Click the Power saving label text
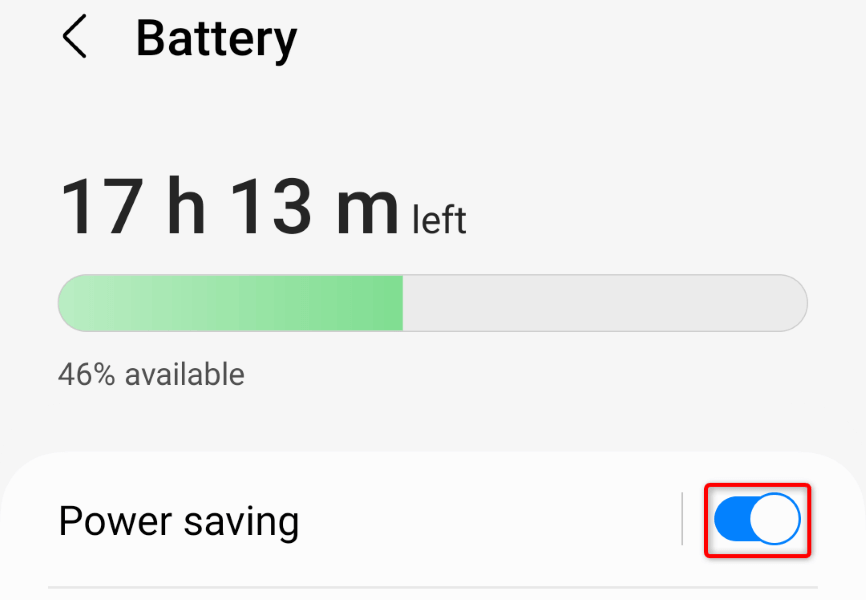 point(178,521)
